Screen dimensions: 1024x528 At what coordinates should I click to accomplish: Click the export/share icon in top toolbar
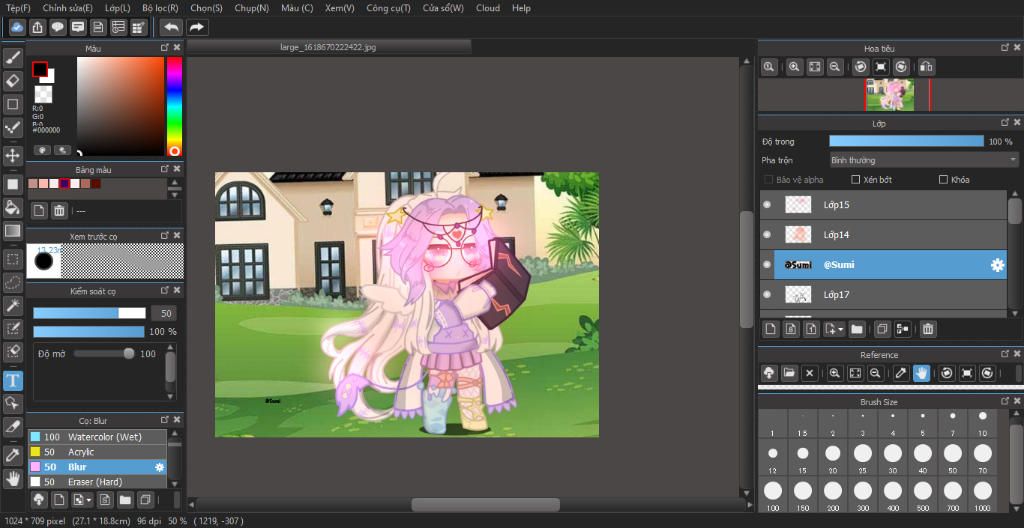click(37, 27)
